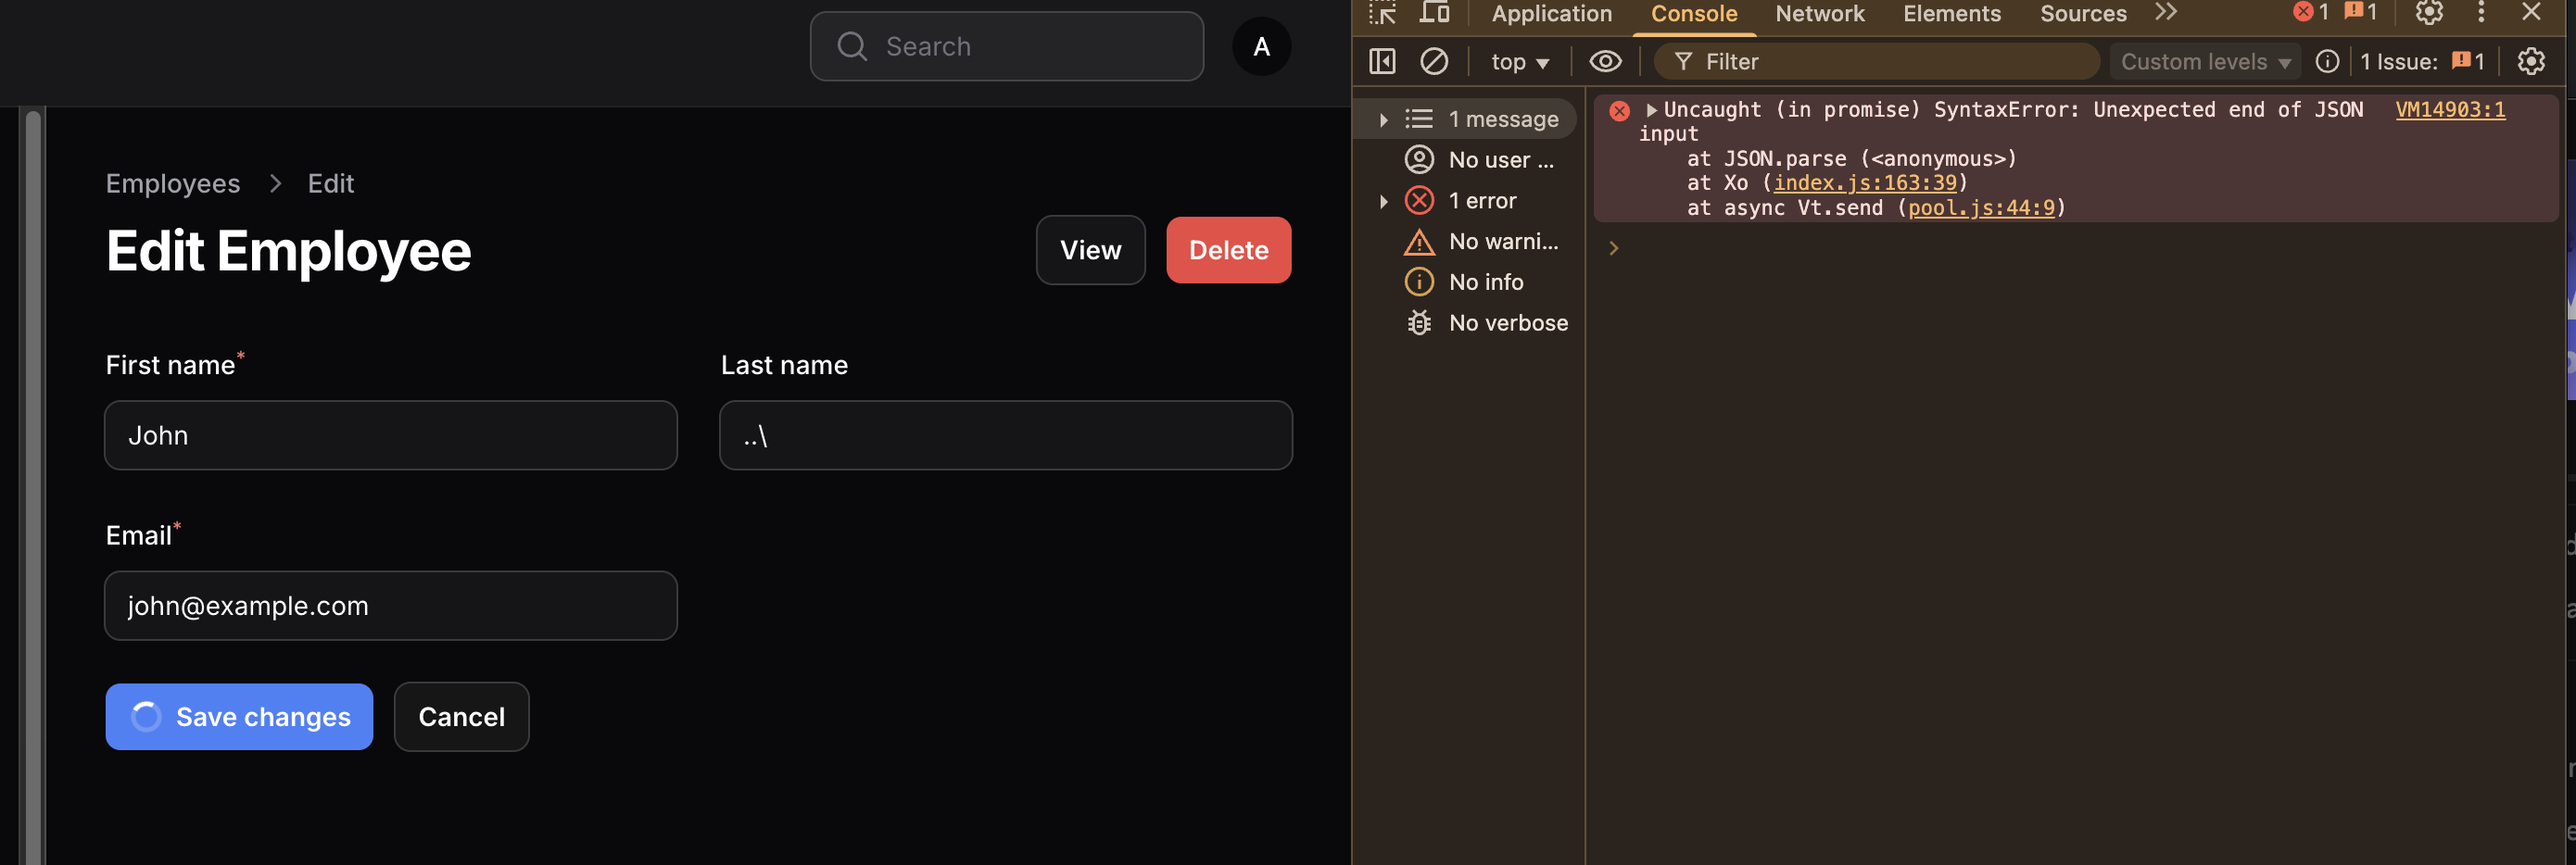Select the inspect element picker icon

[x=1383, y=13]
